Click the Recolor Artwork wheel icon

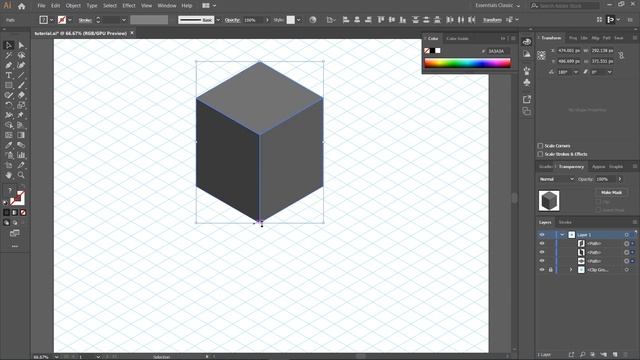[x=313, y=20]
